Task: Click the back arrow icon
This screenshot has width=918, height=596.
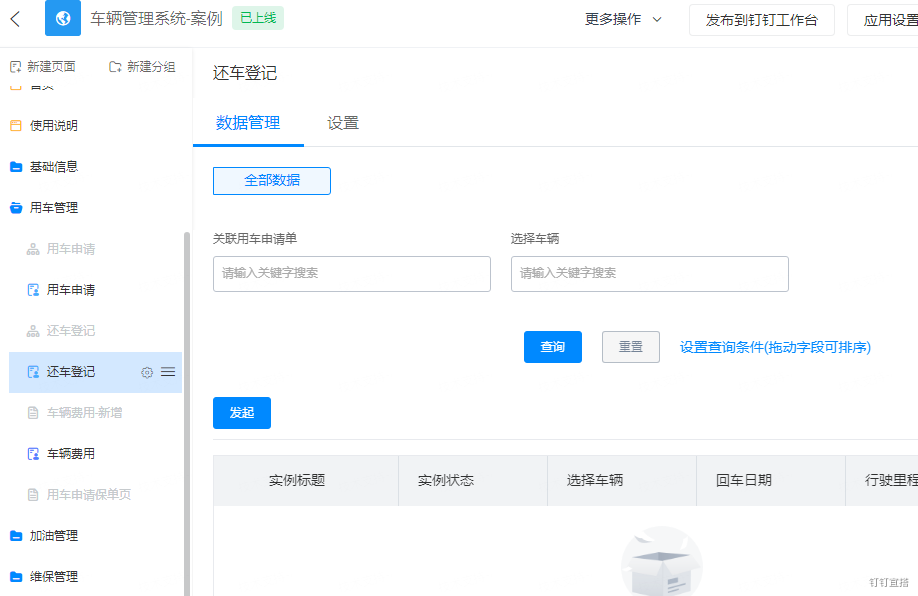Action: tap(16, 19)
